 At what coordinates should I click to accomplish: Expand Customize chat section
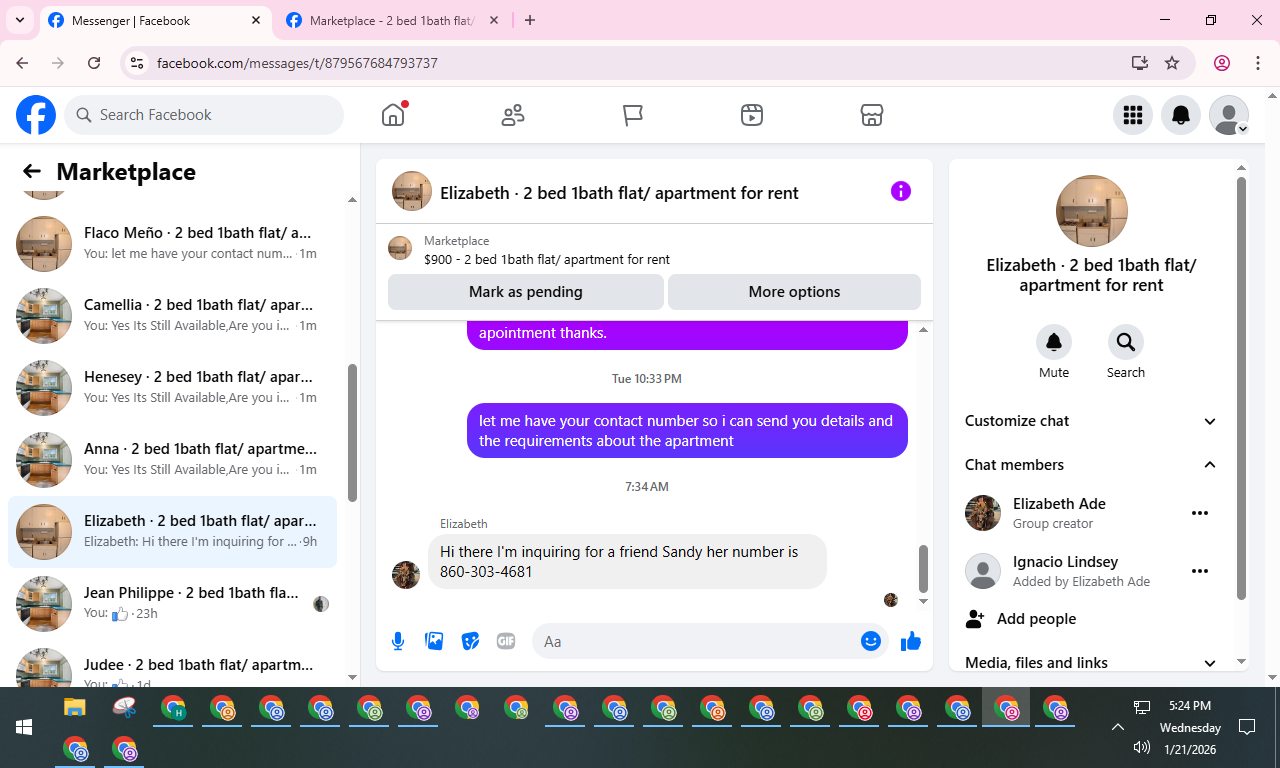(1091, 421)
